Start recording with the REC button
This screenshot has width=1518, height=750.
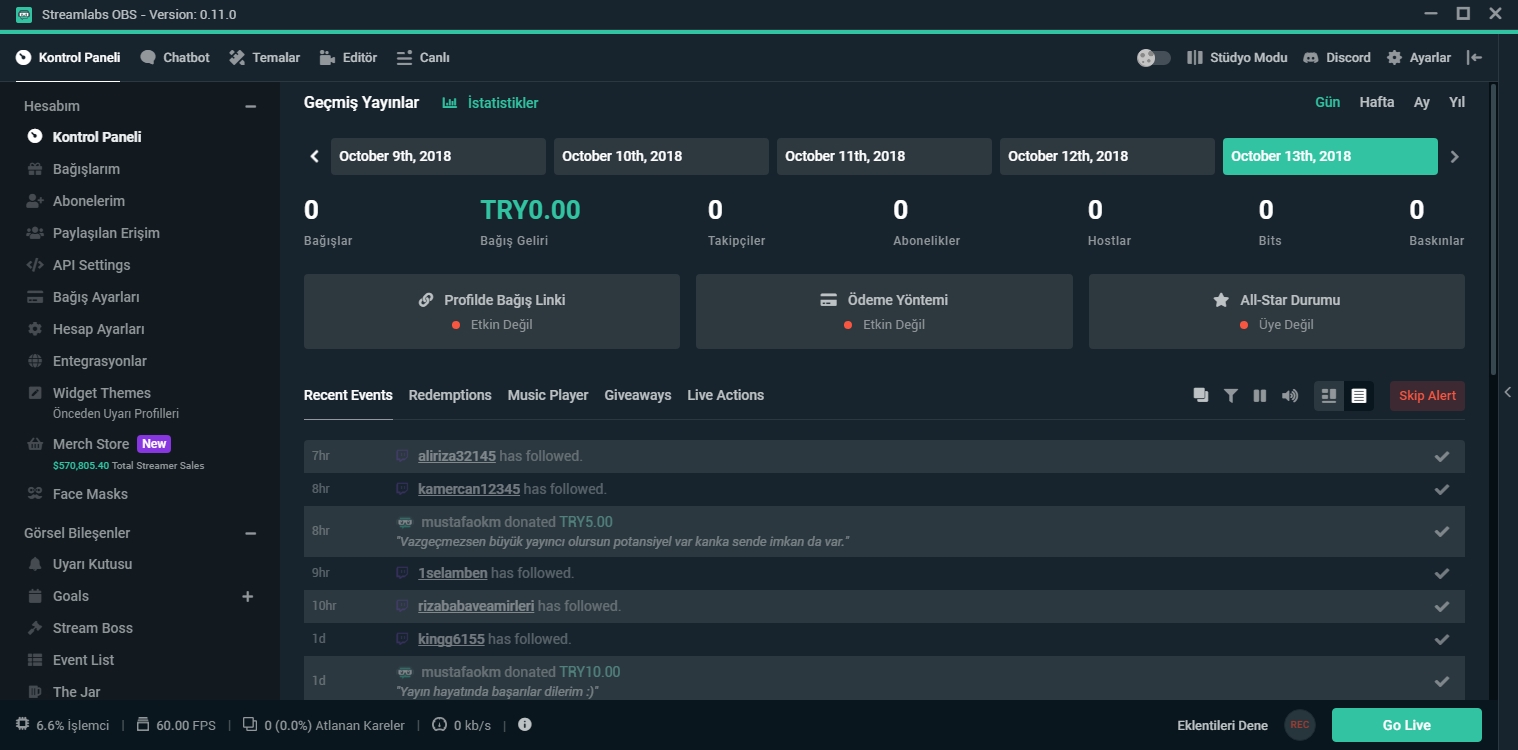[x=1300, y=725]
